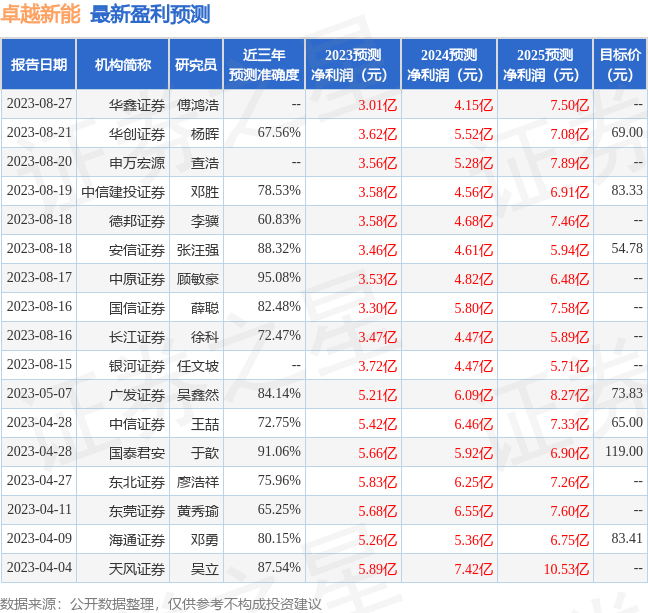Click target price 83.41

coord(627,538)
